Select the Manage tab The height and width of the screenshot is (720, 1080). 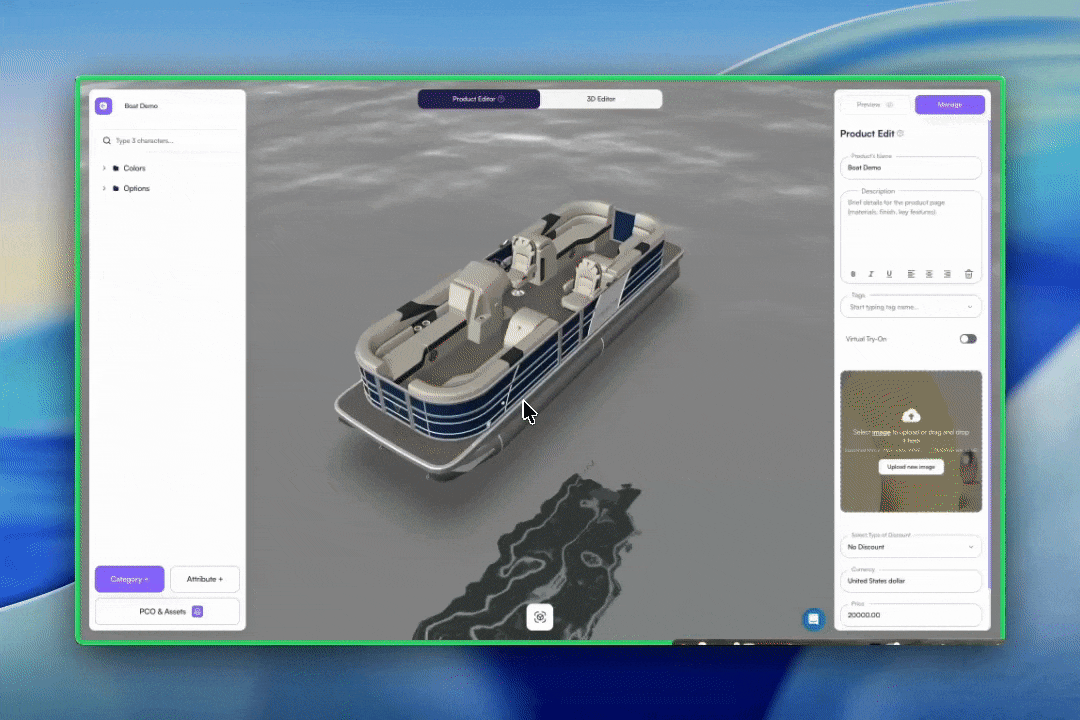[x=950, y=105]
